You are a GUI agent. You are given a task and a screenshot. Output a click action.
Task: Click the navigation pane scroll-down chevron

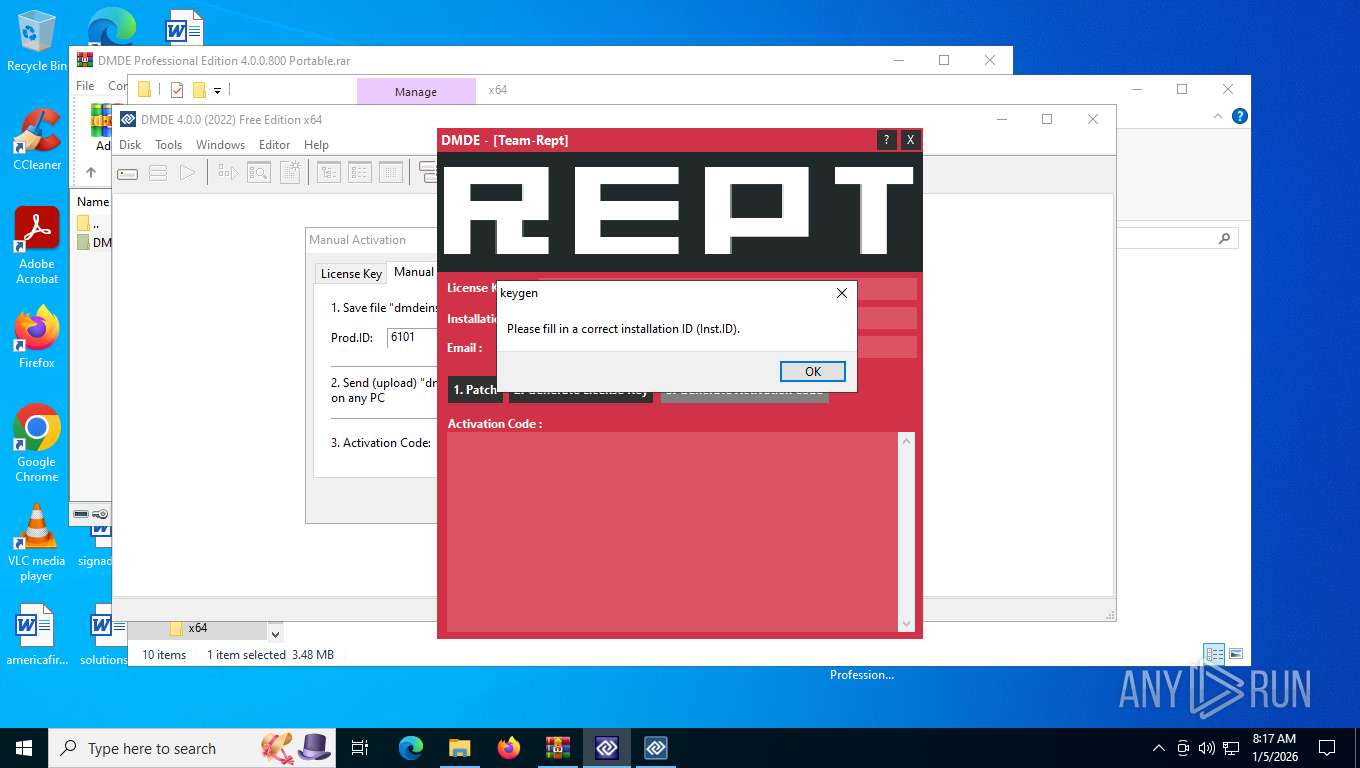(x=276, y=633)
